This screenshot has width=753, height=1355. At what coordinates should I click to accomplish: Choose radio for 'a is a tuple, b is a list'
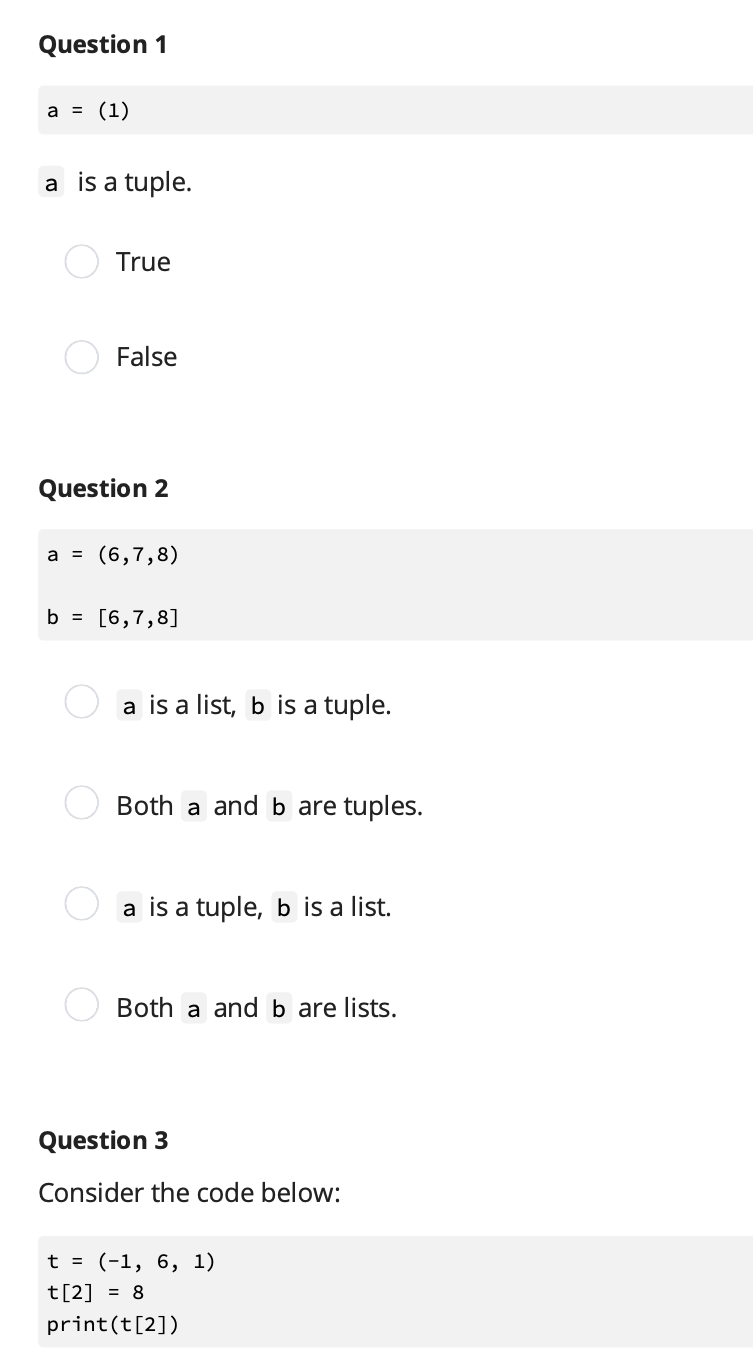tap(82, 905)
